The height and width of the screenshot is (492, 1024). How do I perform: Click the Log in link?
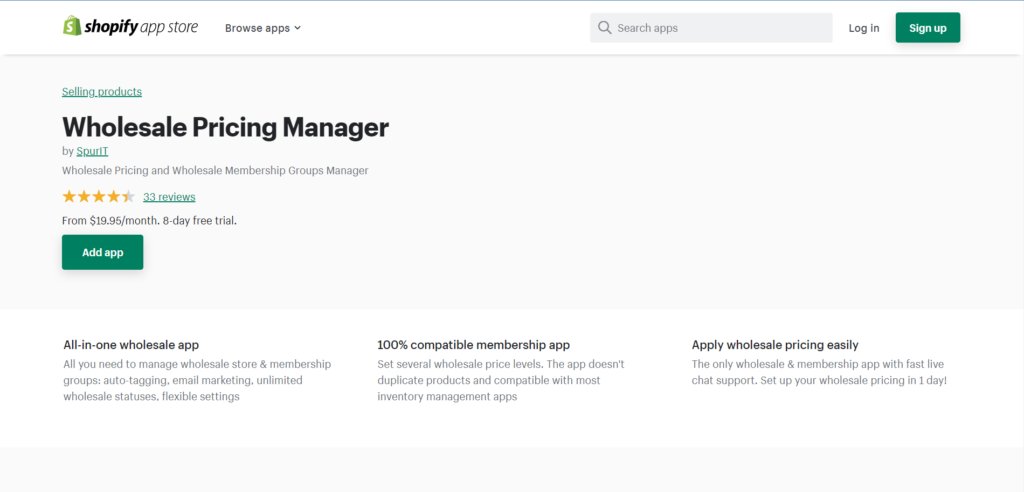point(863,28)
